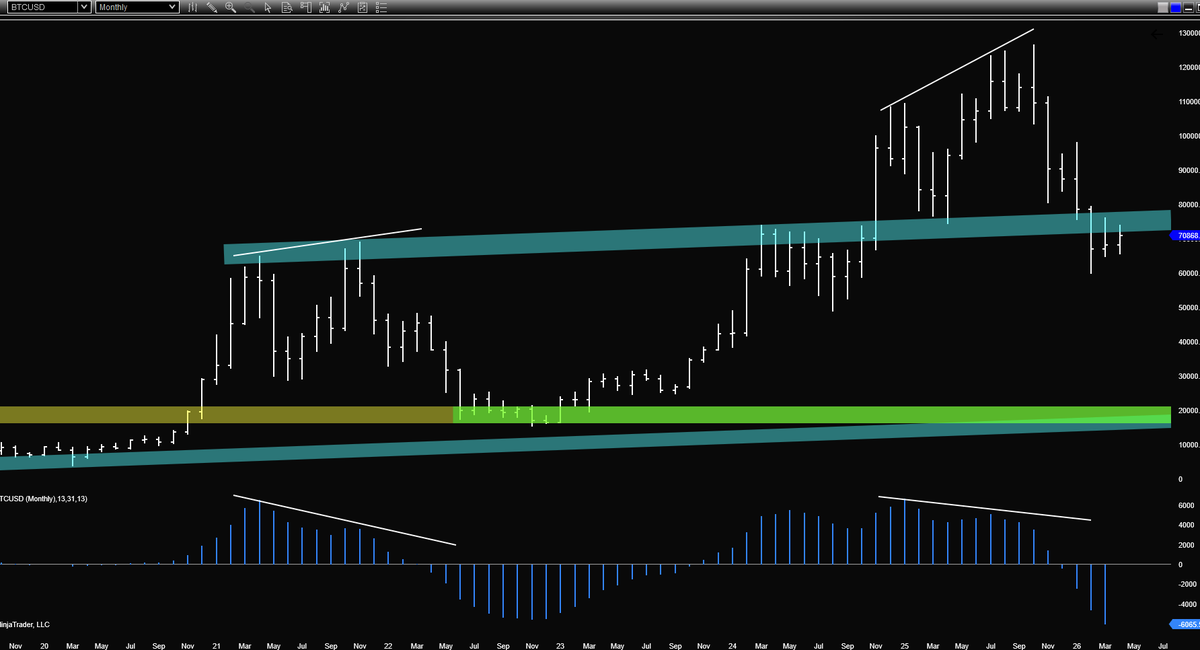This screenshot has height=650, width=1200.
Task: Open the Monthly interval selector dropdown
Action: coord(172,7)
